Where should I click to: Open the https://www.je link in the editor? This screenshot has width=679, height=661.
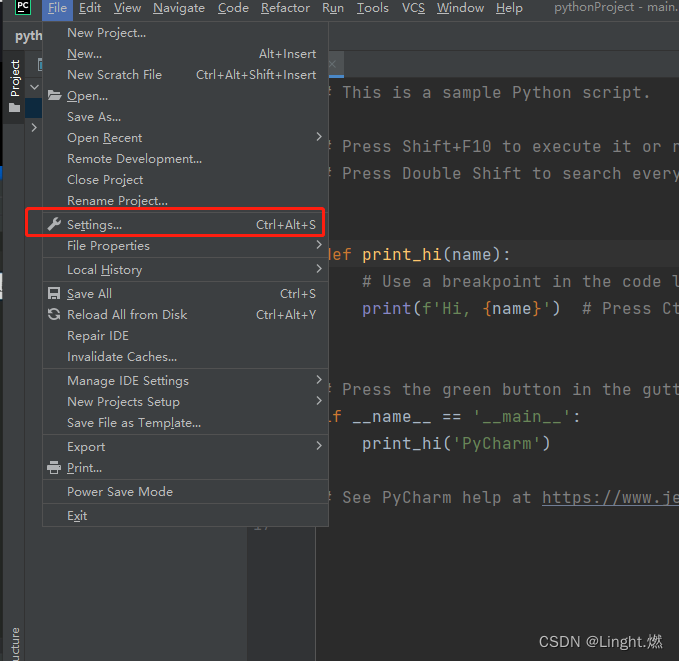tap(610, 497)
